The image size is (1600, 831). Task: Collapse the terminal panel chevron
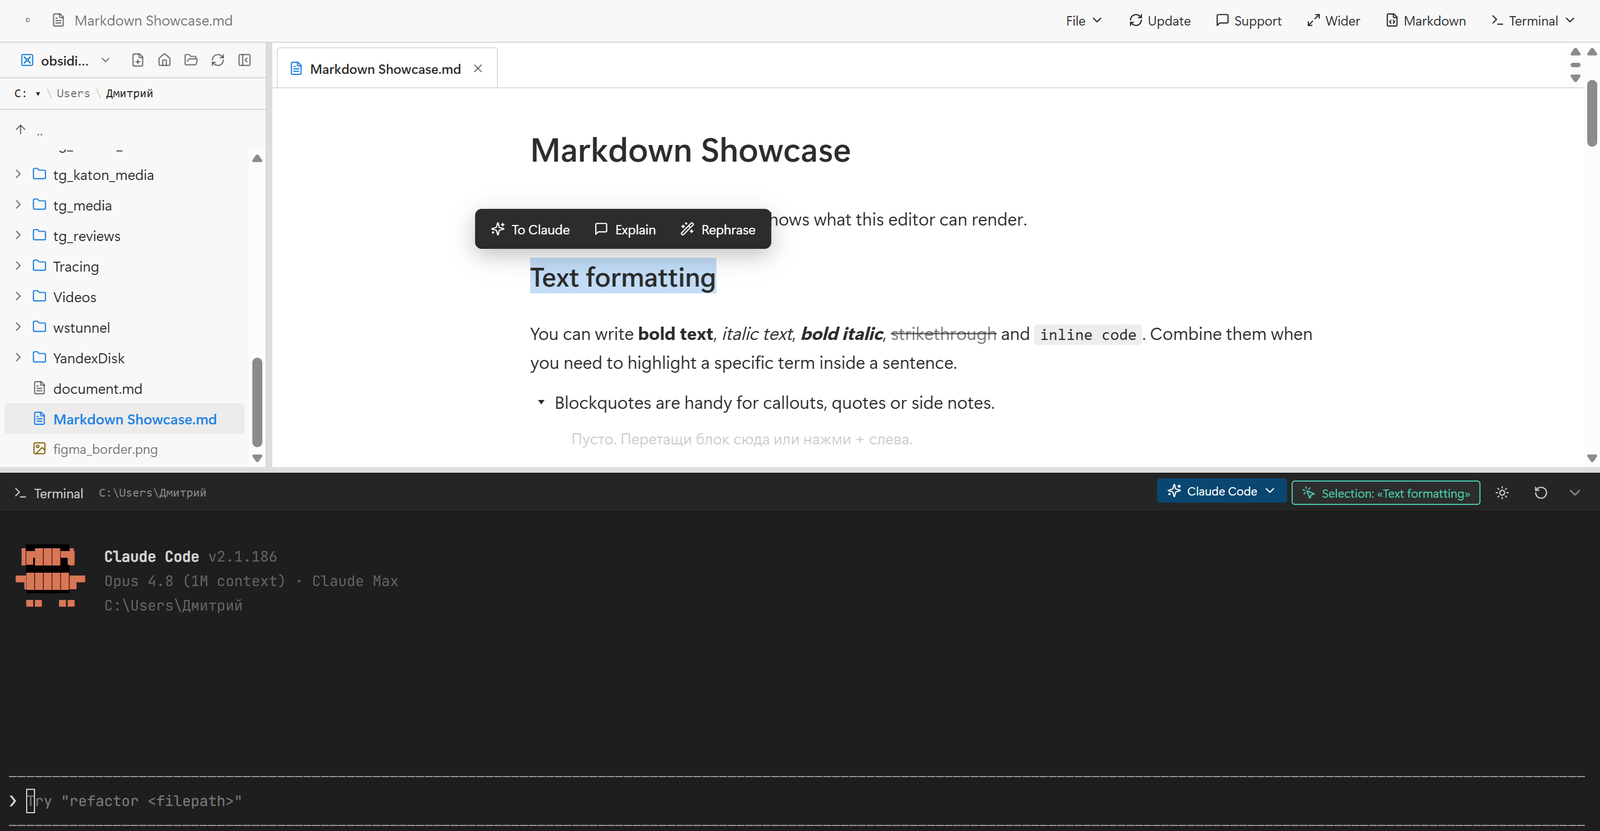click(1575, 493)
